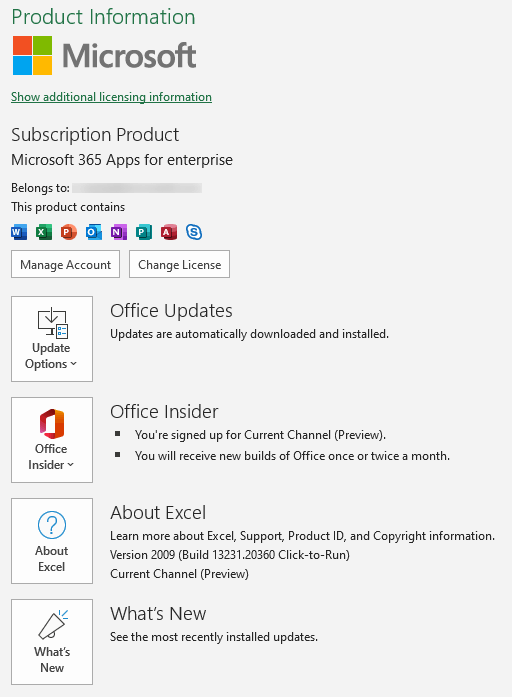Screen dimensions: 512x697
Task: Click the Skype for Business icon
Action: tap(194, 232)
